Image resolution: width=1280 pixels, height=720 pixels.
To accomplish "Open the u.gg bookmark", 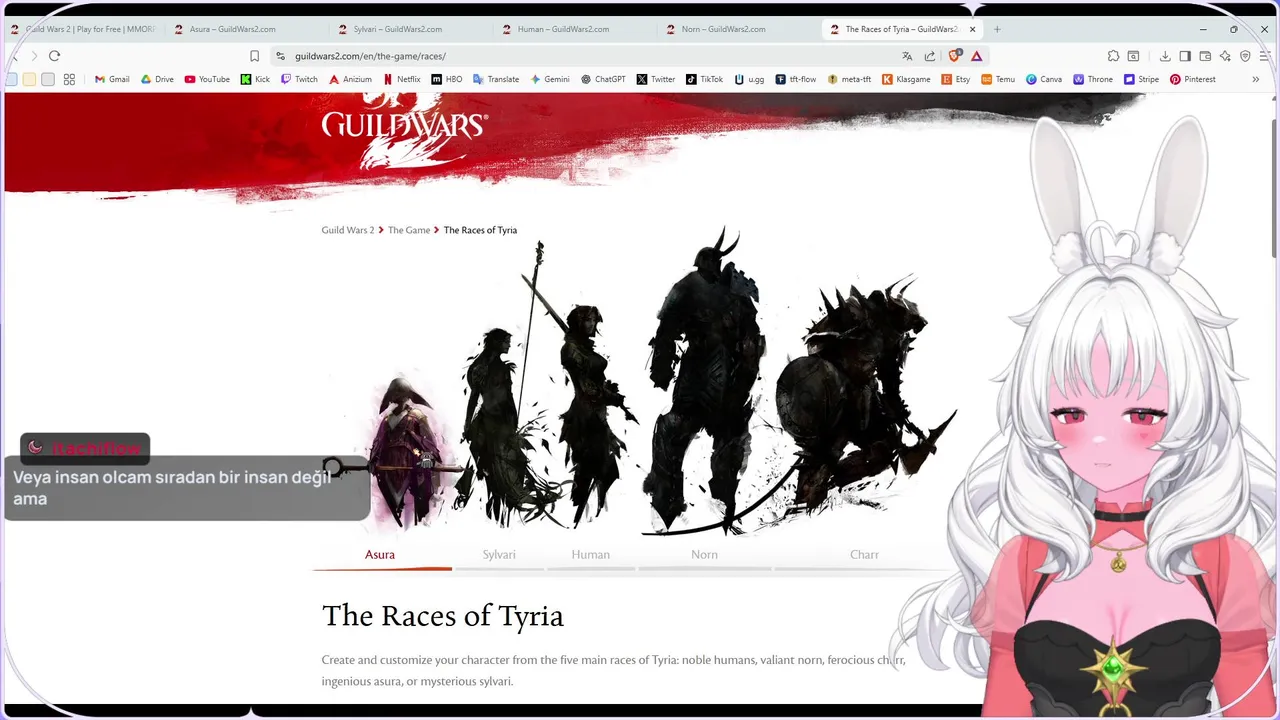I will click(749, 79).
